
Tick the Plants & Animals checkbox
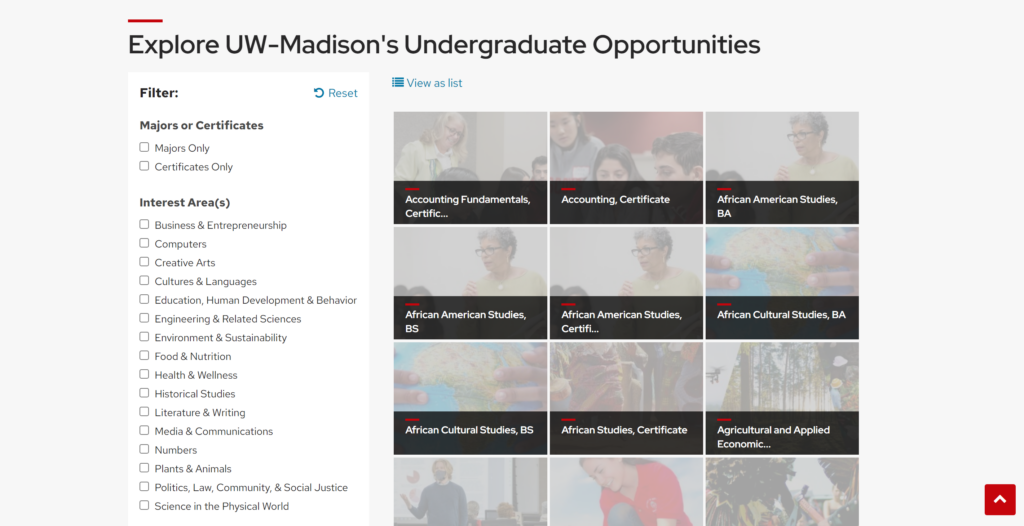tap(144, 468)
